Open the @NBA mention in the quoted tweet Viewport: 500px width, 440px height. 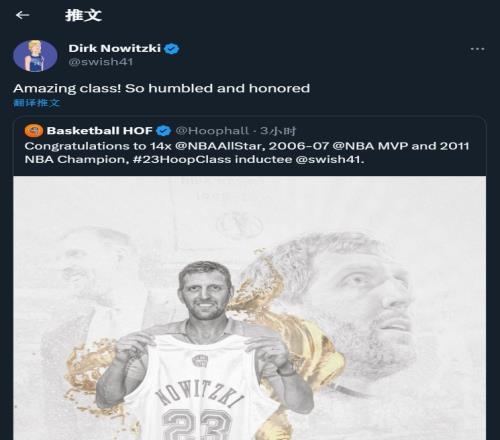(353, 146)
